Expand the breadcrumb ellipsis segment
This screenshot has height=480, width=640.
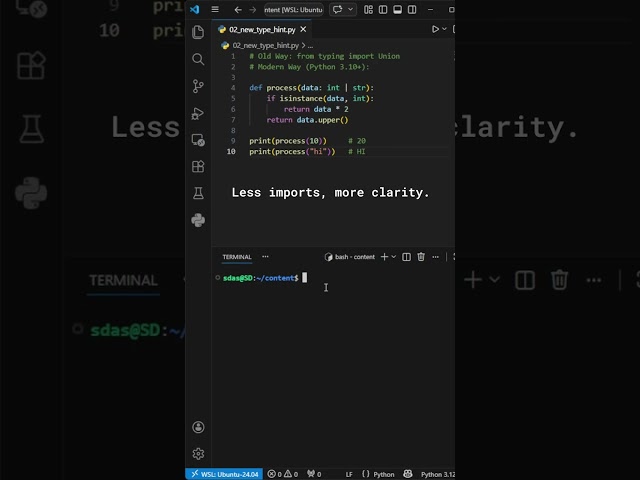pos(310,46)
